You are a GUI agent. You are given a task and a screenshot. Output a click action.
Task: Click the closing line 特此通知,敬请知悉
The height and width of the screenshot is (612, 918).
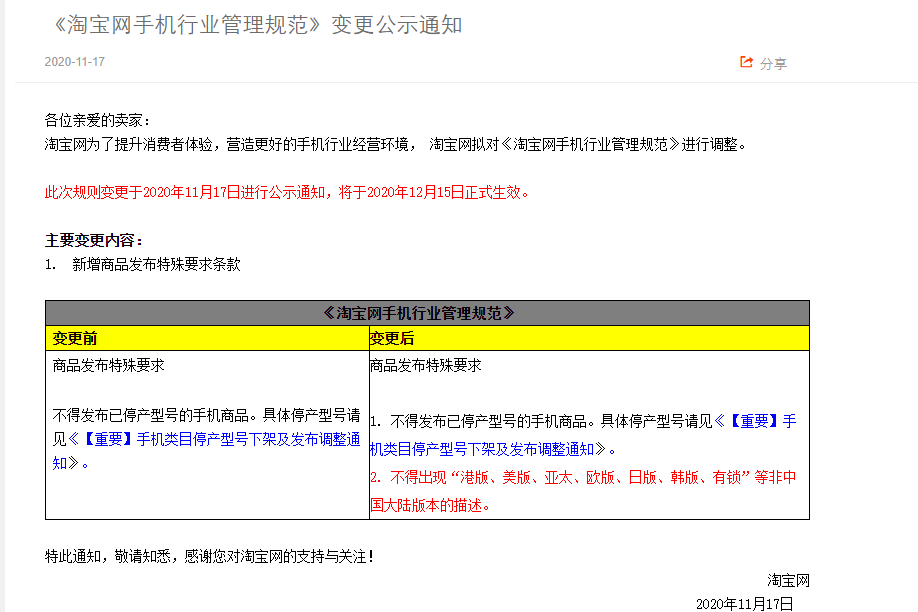click(x=209, y=556)
